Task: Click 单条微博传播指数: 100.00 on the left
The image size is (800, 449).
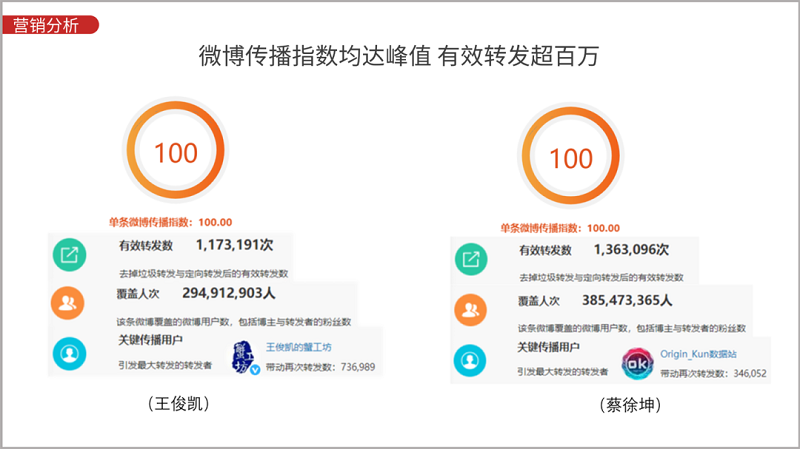Action: tap(170, 222)
